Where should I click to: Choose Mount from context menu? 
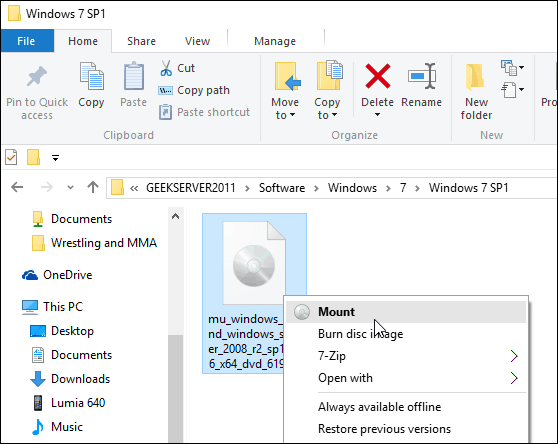pos(406,312)
